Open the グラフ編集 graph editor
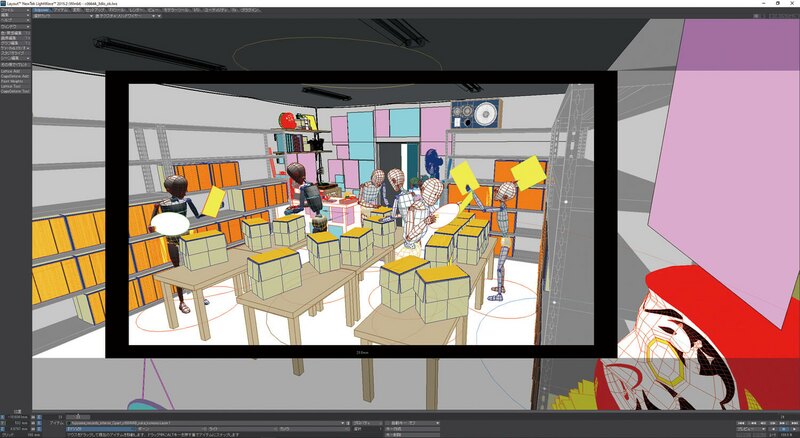The width and height of the screenshot is (800, 438). coord(13,40)
